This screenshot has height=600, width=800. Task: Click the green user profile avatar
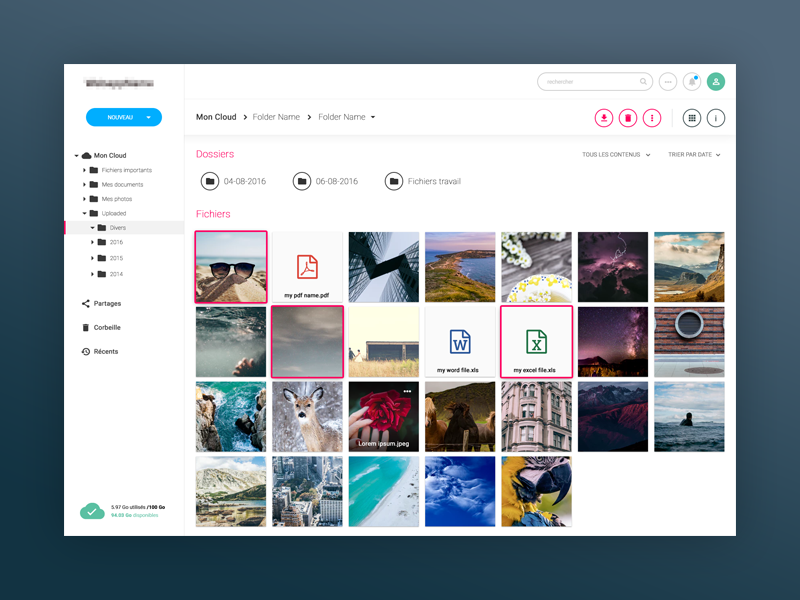[716, 82]
